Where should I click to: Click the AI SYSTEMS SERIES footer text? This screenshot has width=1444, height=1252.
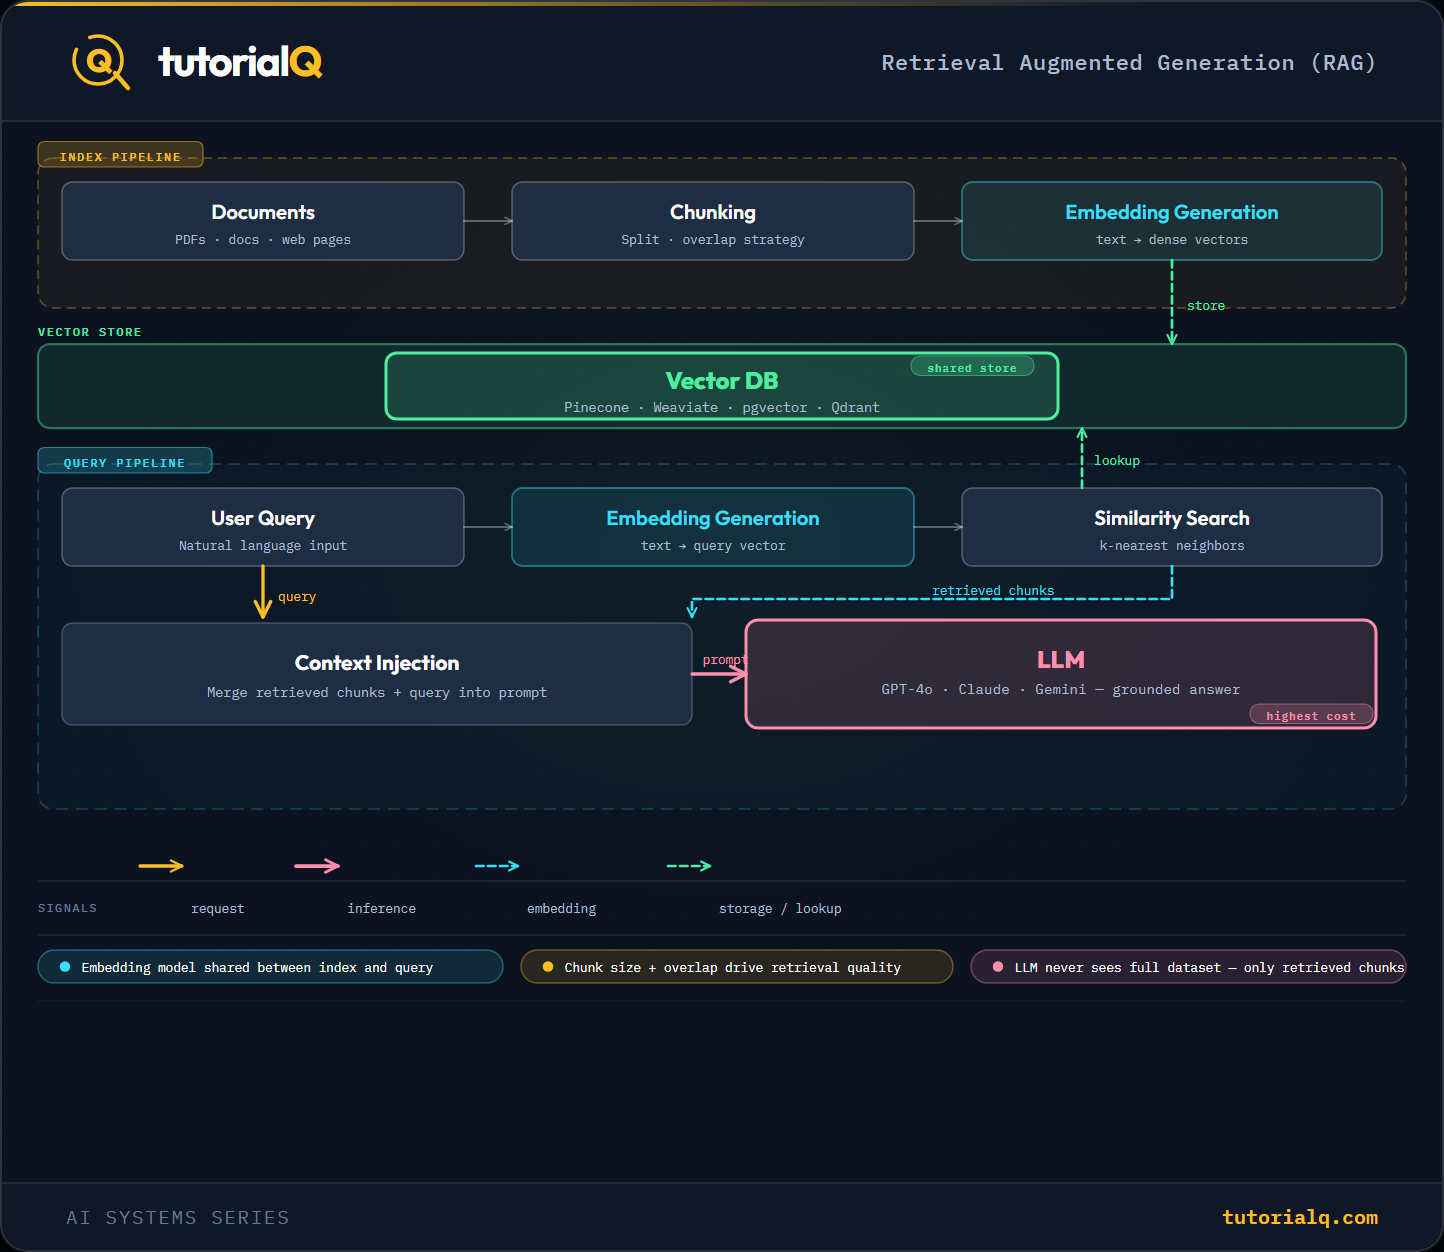[178, 1218]
